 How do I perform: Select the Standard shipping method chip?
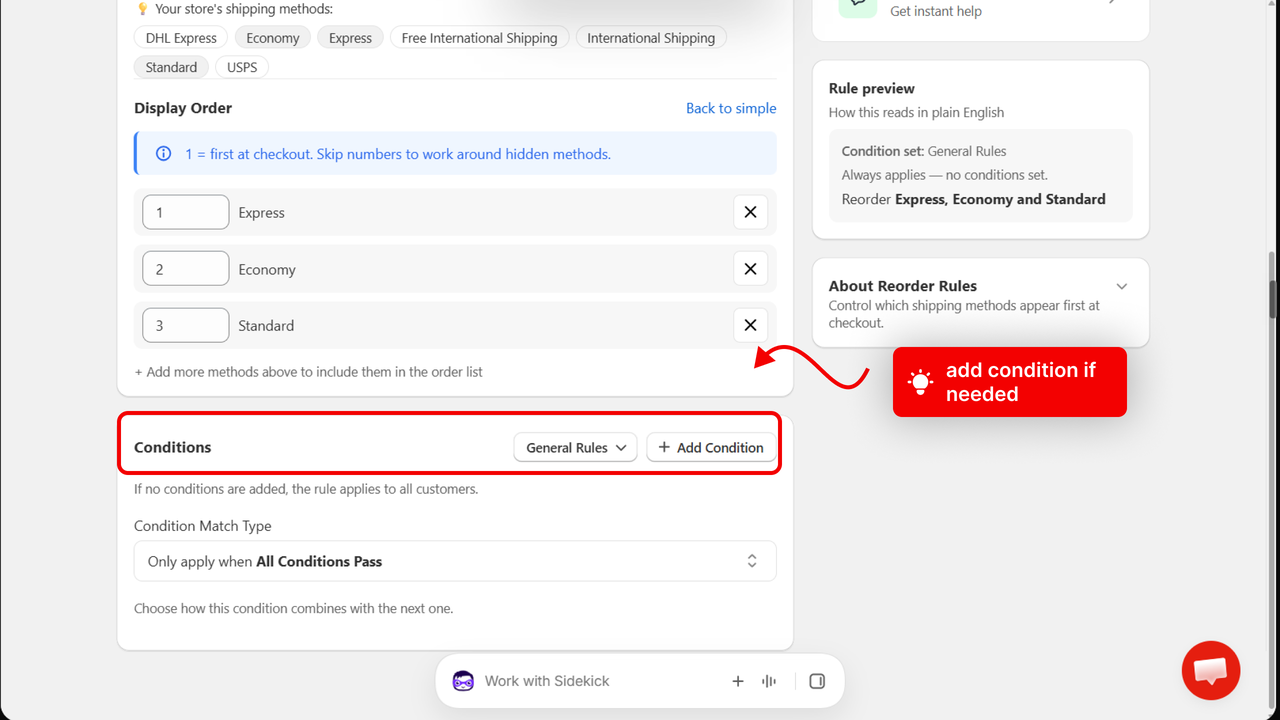coord(171,67)
